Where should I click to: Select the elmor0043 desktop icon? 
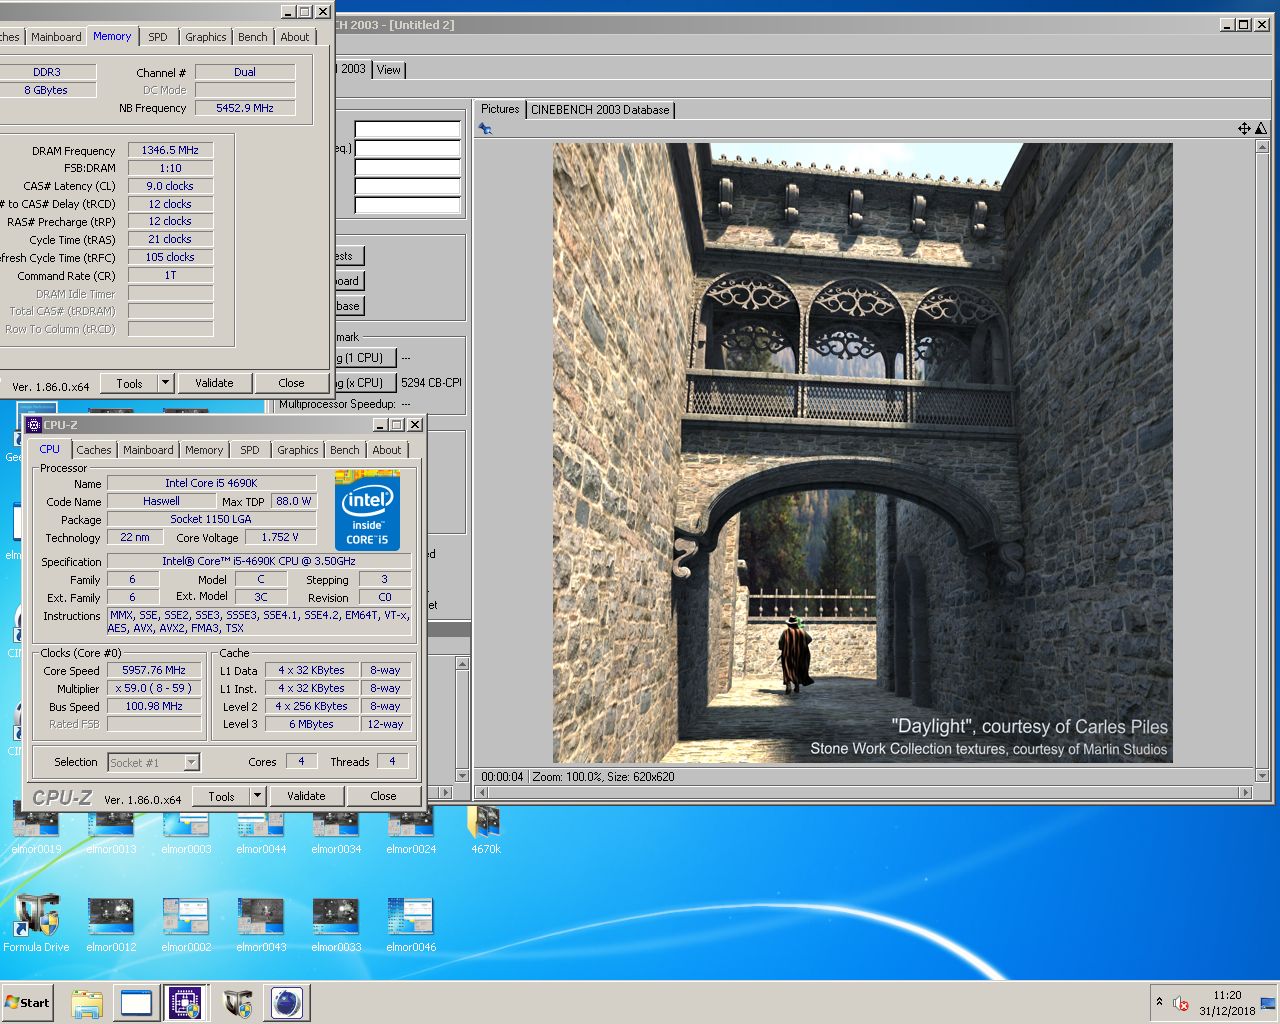click(261, 924)
